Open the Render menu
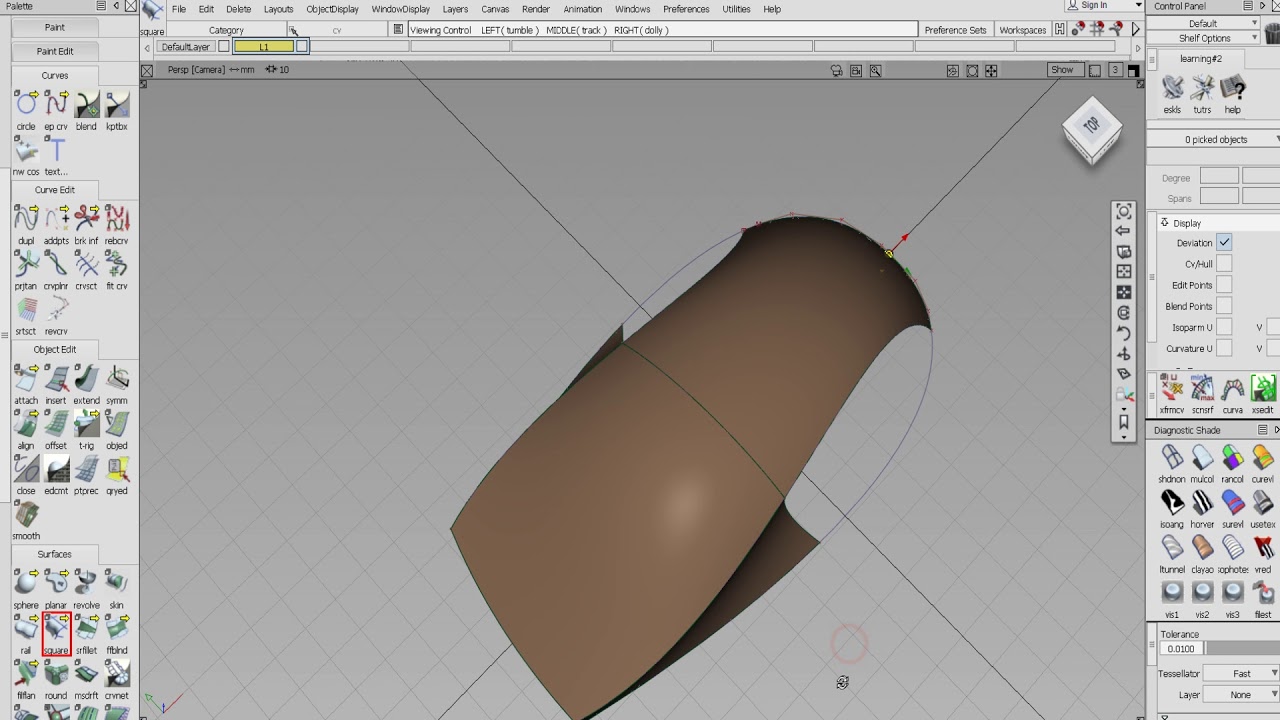The image size is (1280, 720). click(x=536, y=9)
